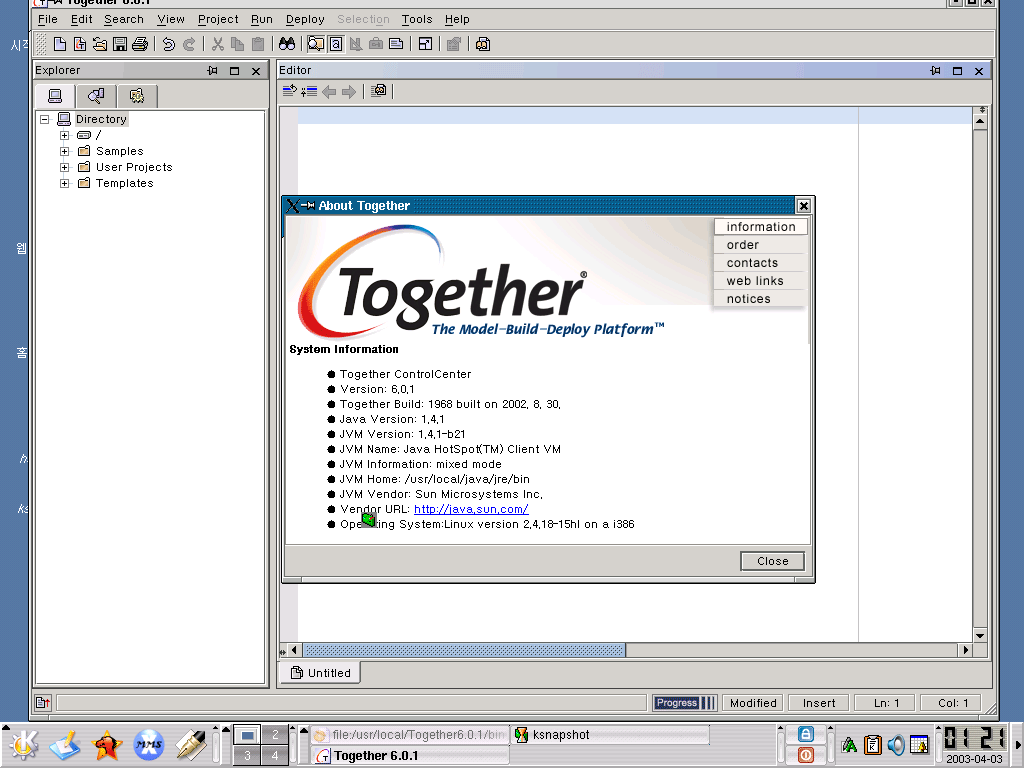Screen dimensions: 1024x768
Task: Click the Open folder toolbar icon
Action: tap(100, 44)
